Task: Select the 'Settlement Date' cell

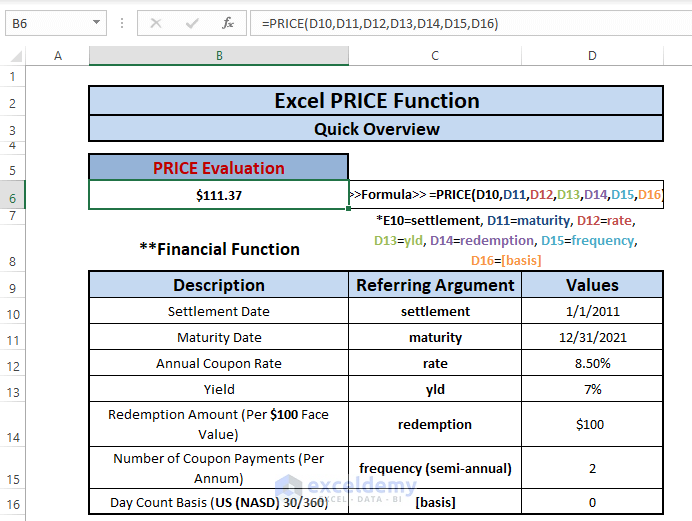Action: (219, 311)
